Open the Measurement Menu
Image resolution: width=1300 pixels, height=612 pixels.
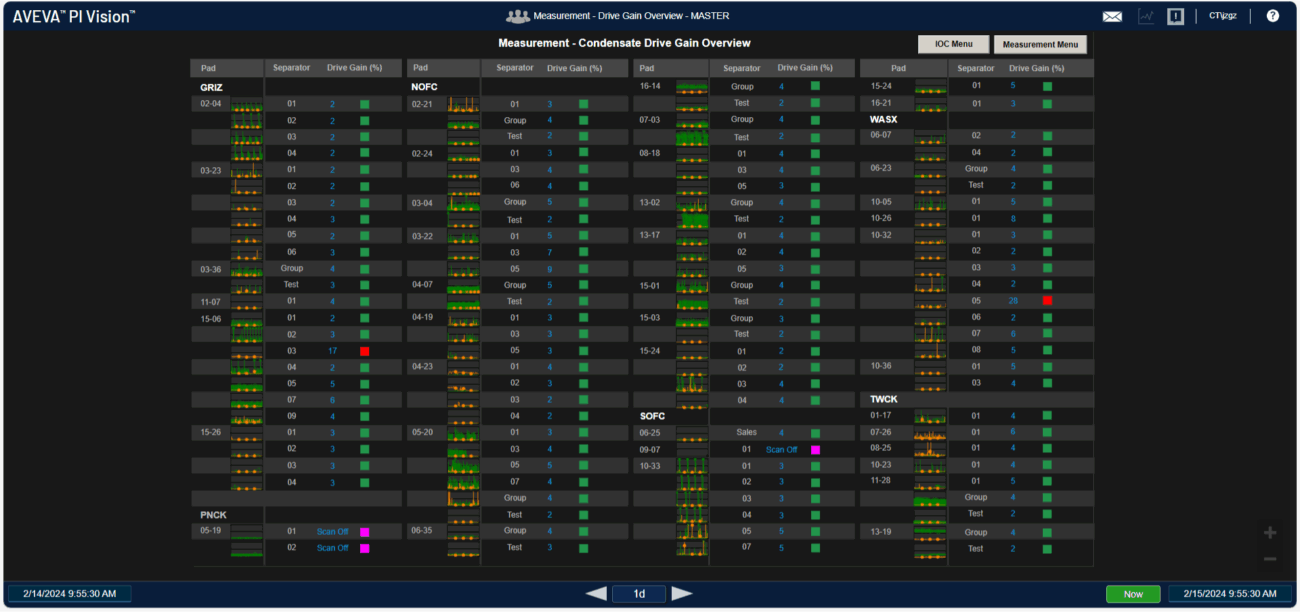1040,44
